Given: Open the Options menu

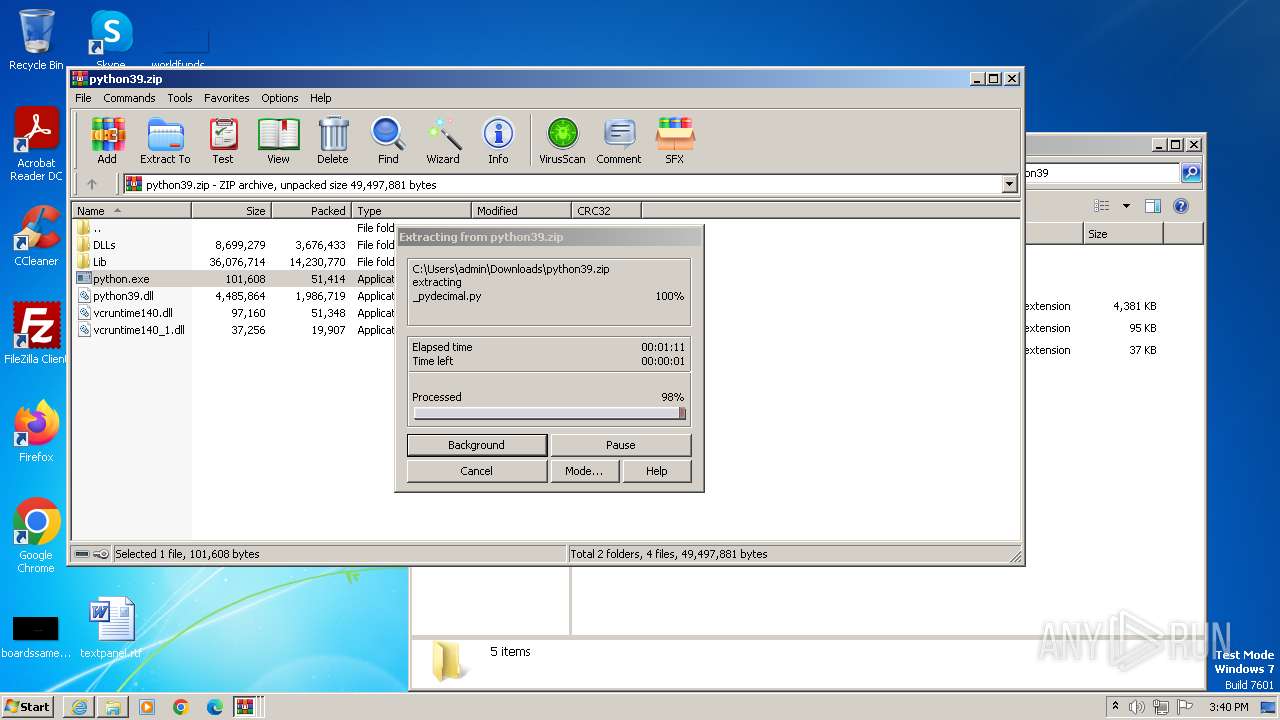Looking at the screenshot, I should click(280, 98).
